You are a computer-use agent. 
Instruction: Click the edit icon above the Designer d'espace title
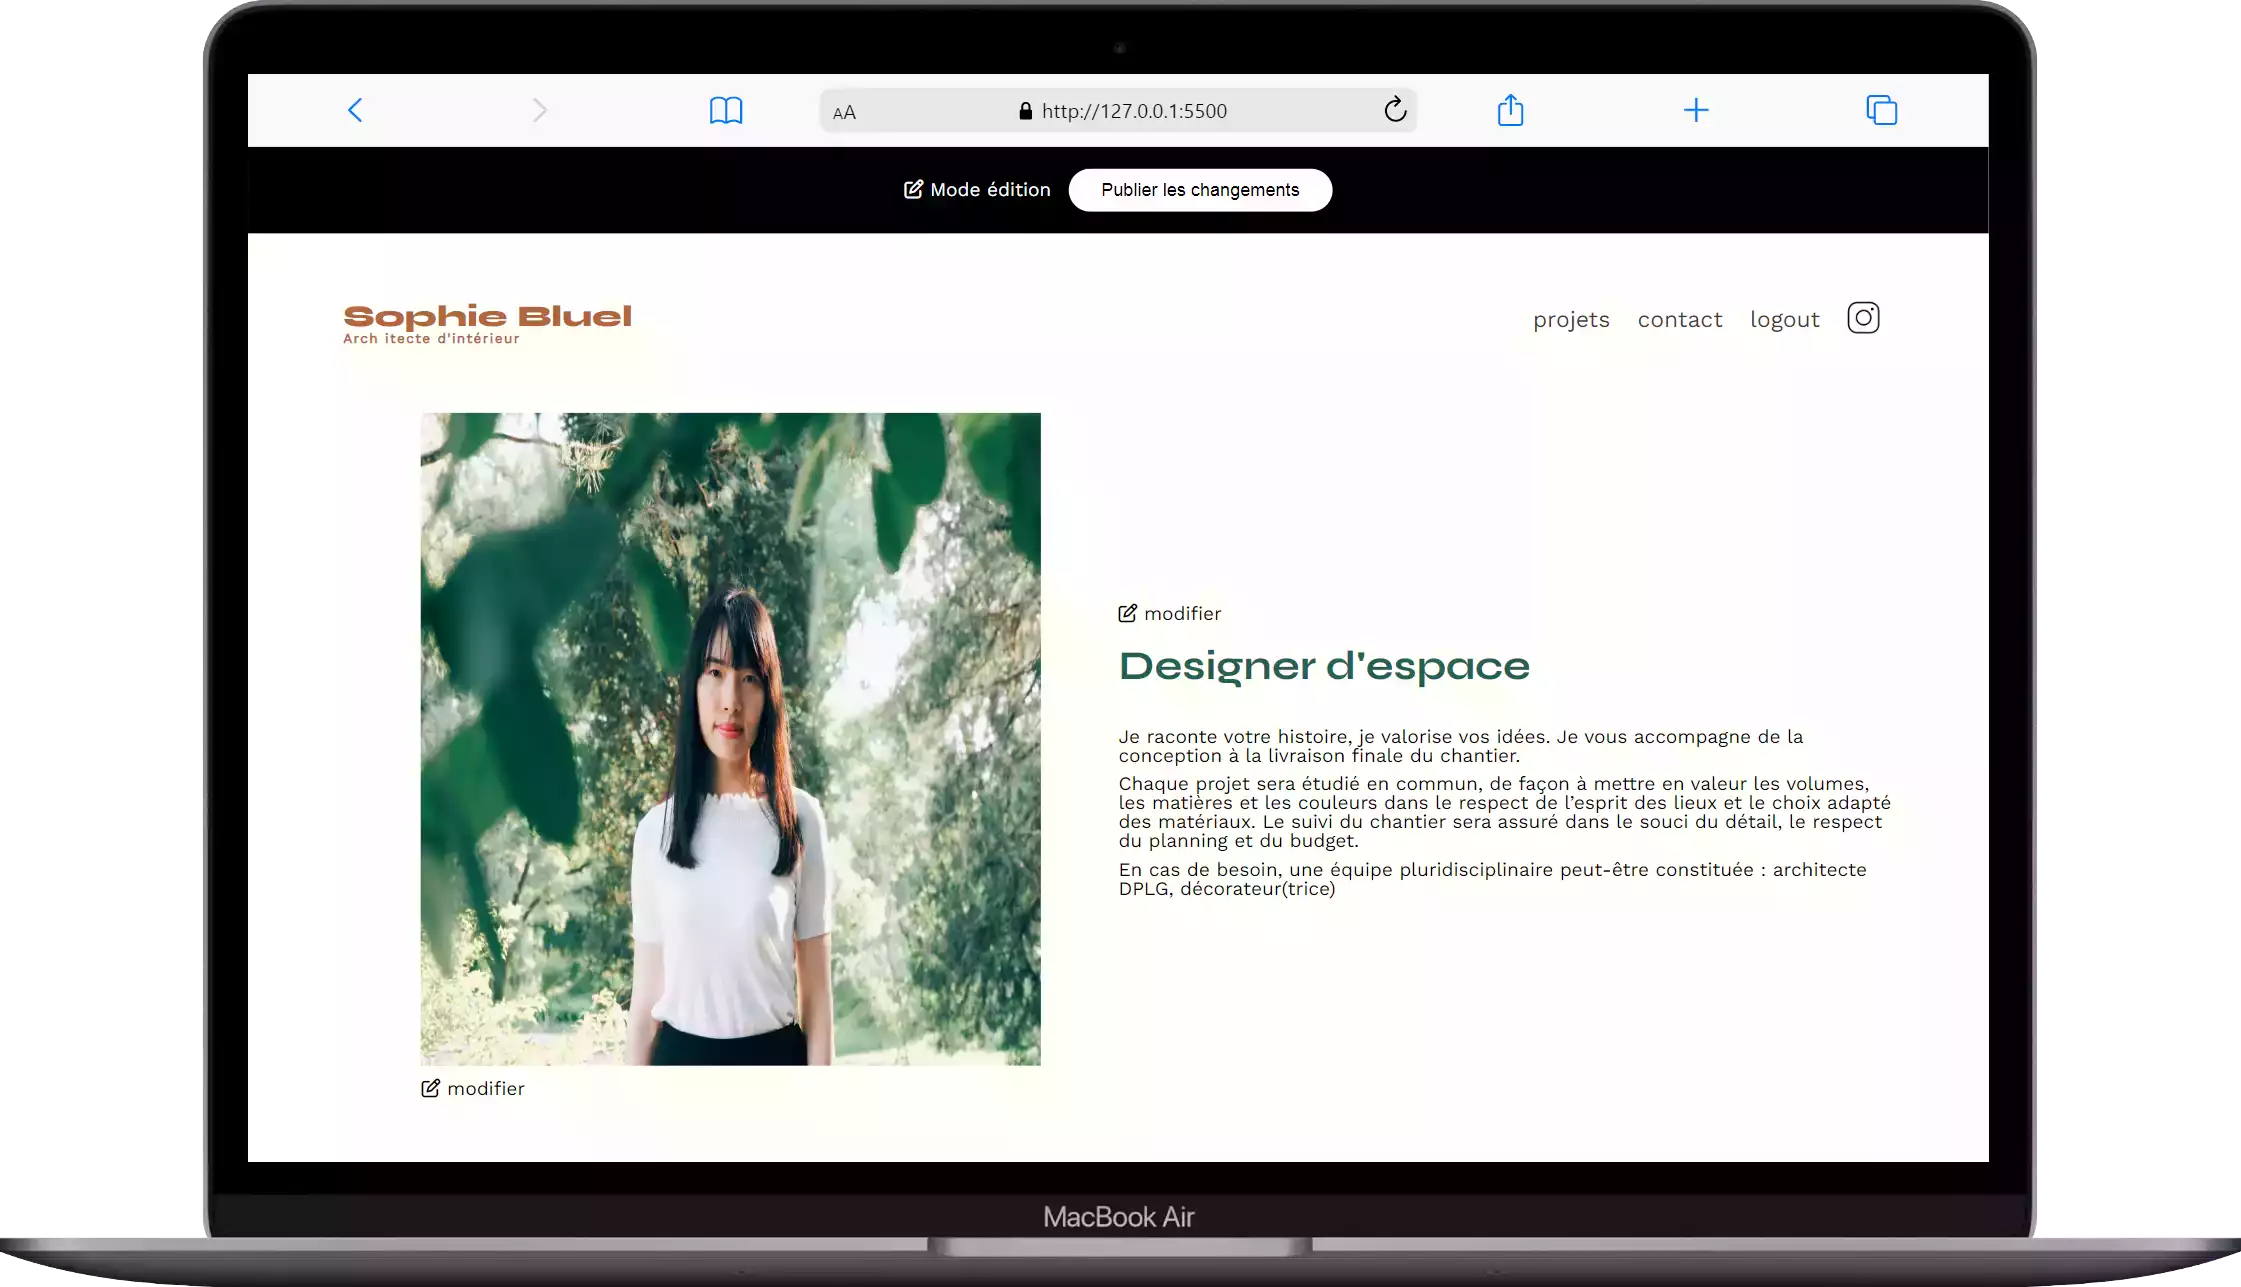1127,613
